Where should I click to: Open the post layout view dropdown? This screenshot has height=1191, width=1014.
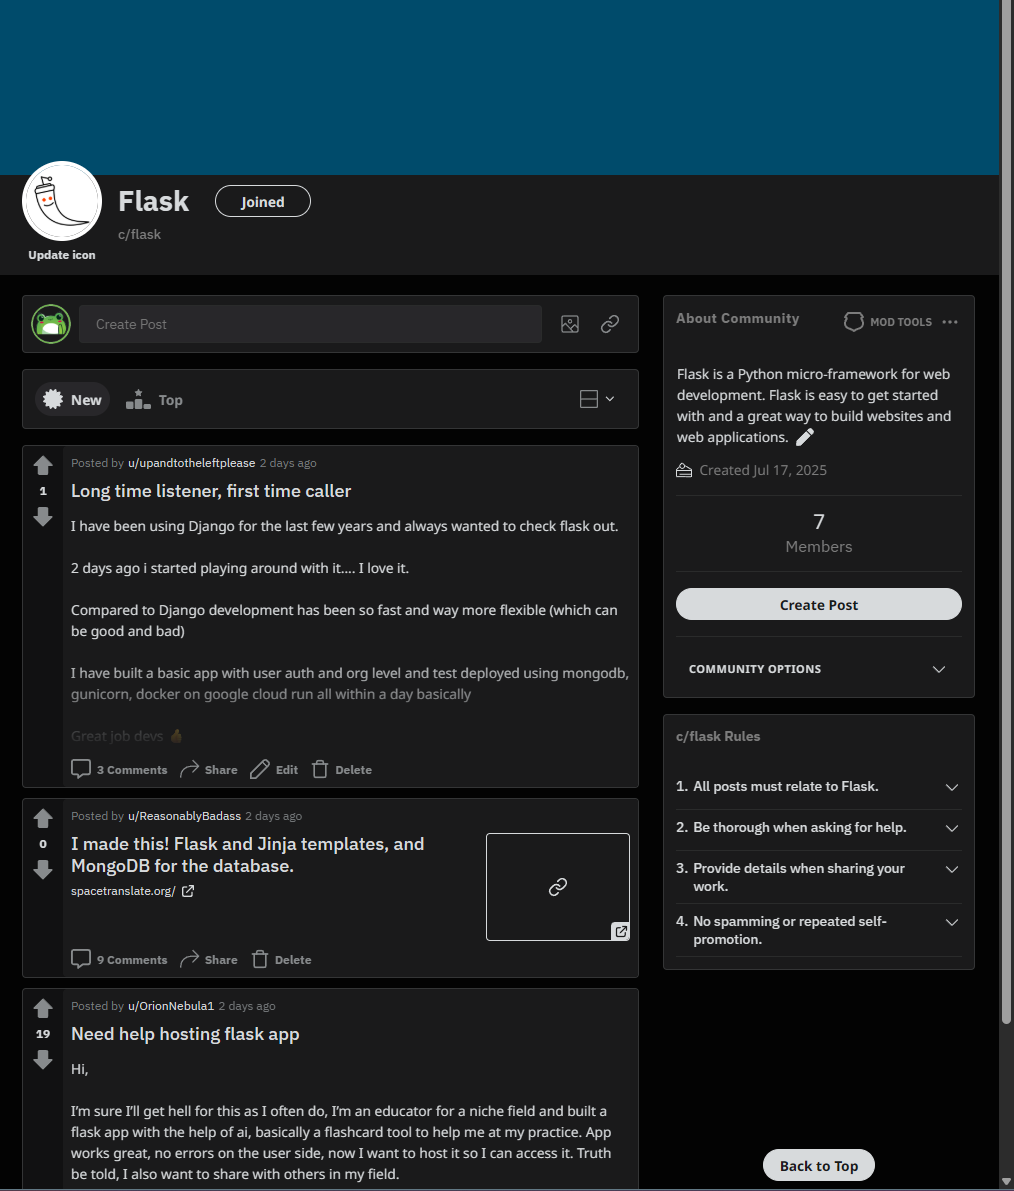click(x=597, y=399)
